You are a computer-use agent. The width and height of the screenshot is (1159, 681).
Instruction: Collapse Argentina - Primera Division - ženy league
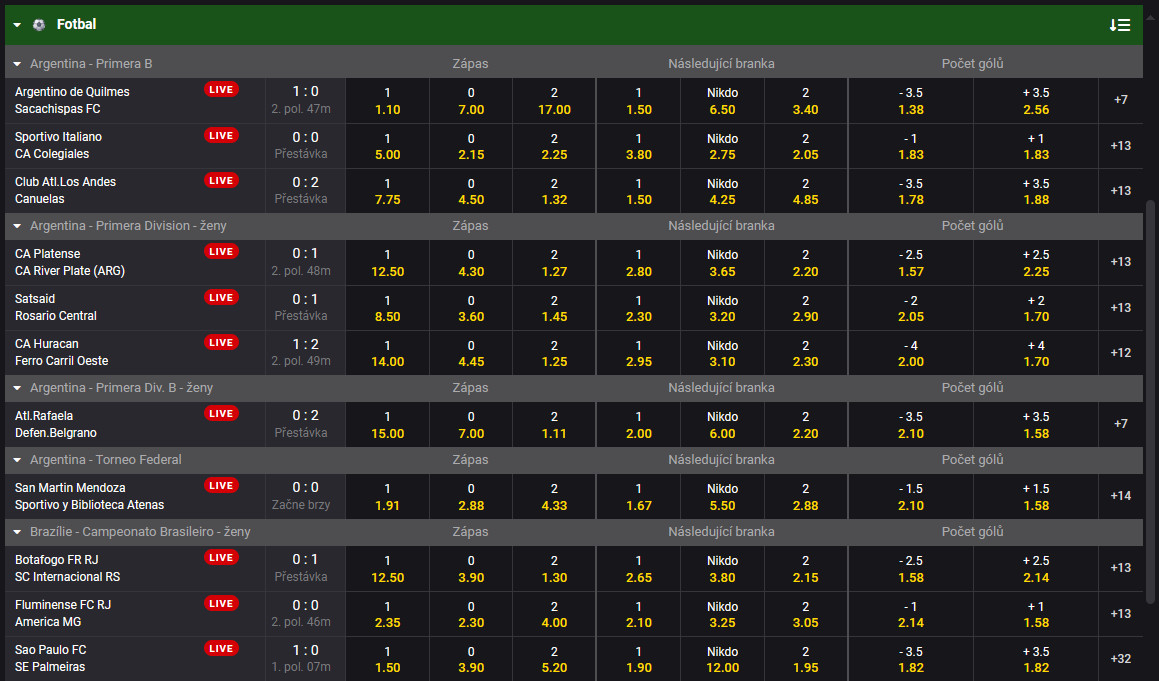pyautogui.click(x=17, y=226)
